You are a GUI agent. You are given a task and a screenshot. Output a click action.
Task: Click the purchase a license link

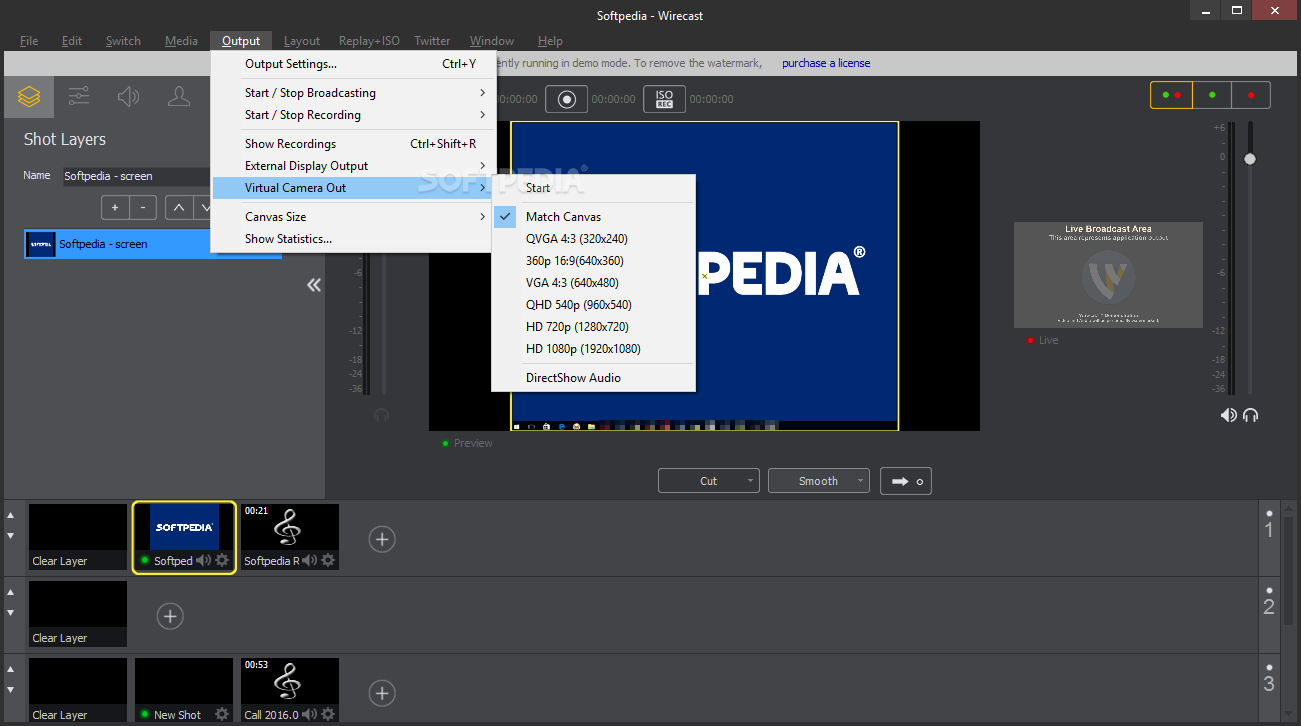[826, 63]
